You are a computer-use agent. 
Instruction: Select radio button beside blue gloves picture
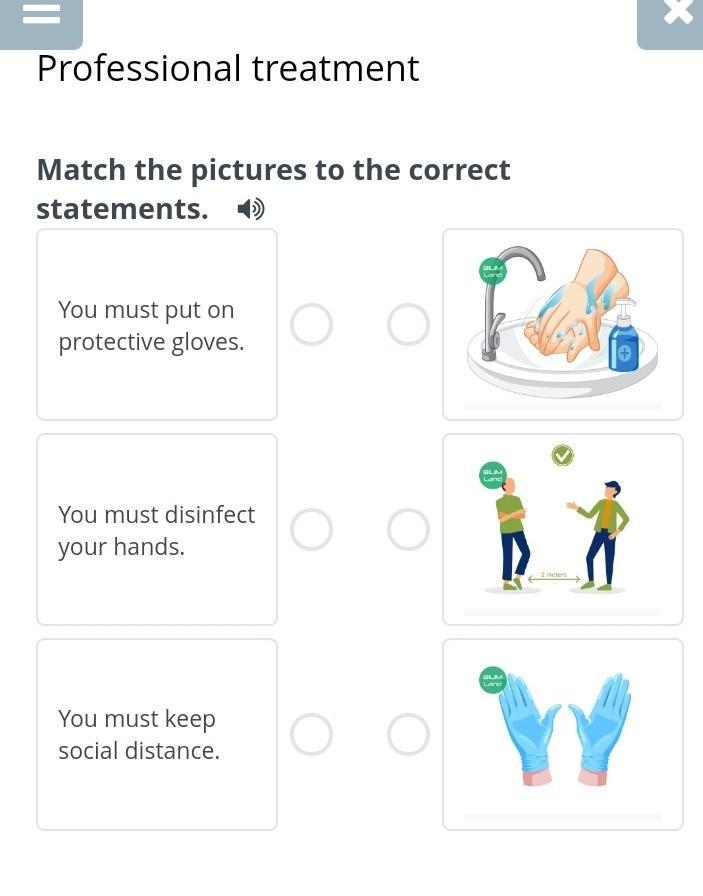[x=408, y=734]
